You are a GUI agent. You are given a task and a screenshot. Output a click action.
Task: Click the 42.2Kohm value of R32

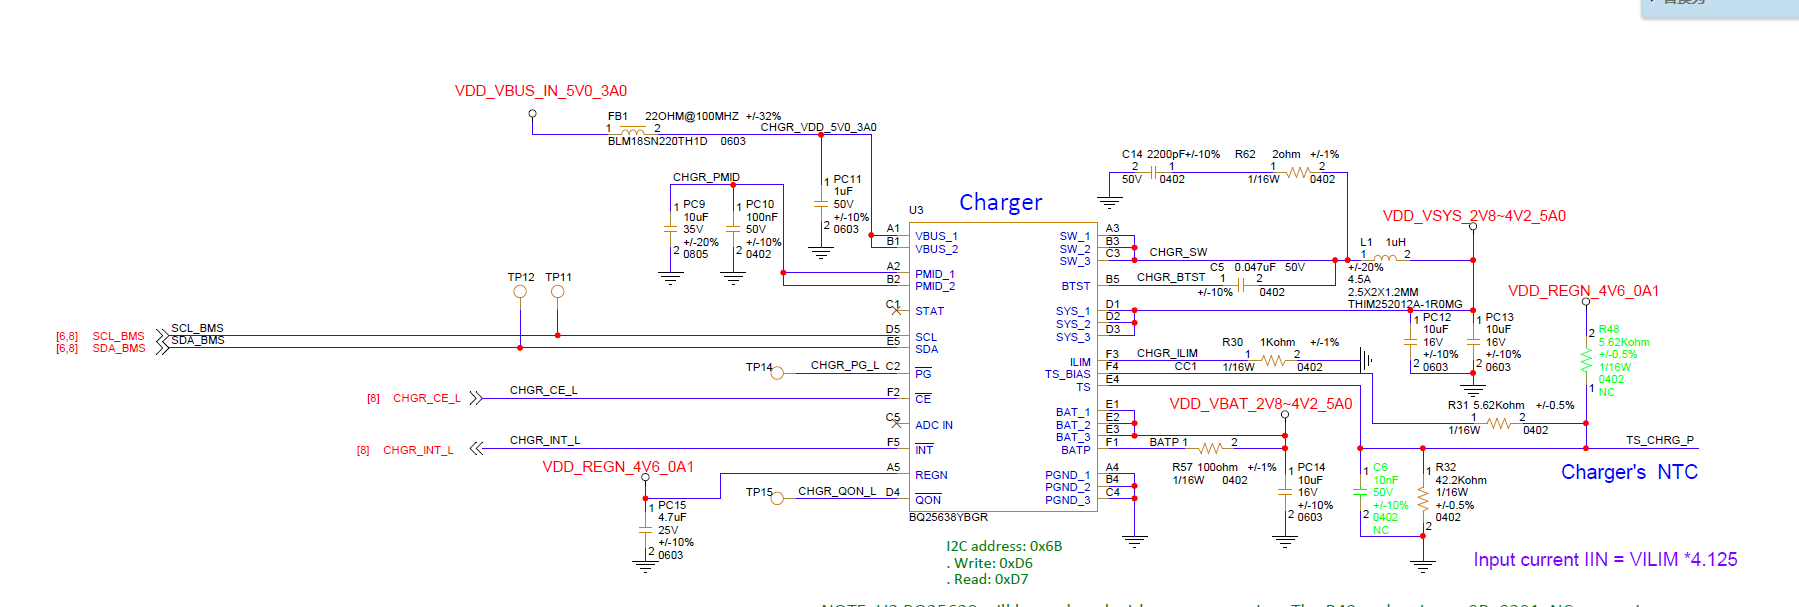tap(1461, 480)
